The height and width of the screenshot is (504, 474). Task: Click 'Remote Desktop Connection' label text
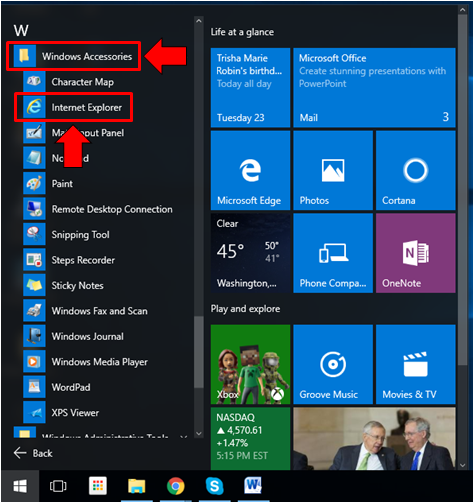pos(112,209)
